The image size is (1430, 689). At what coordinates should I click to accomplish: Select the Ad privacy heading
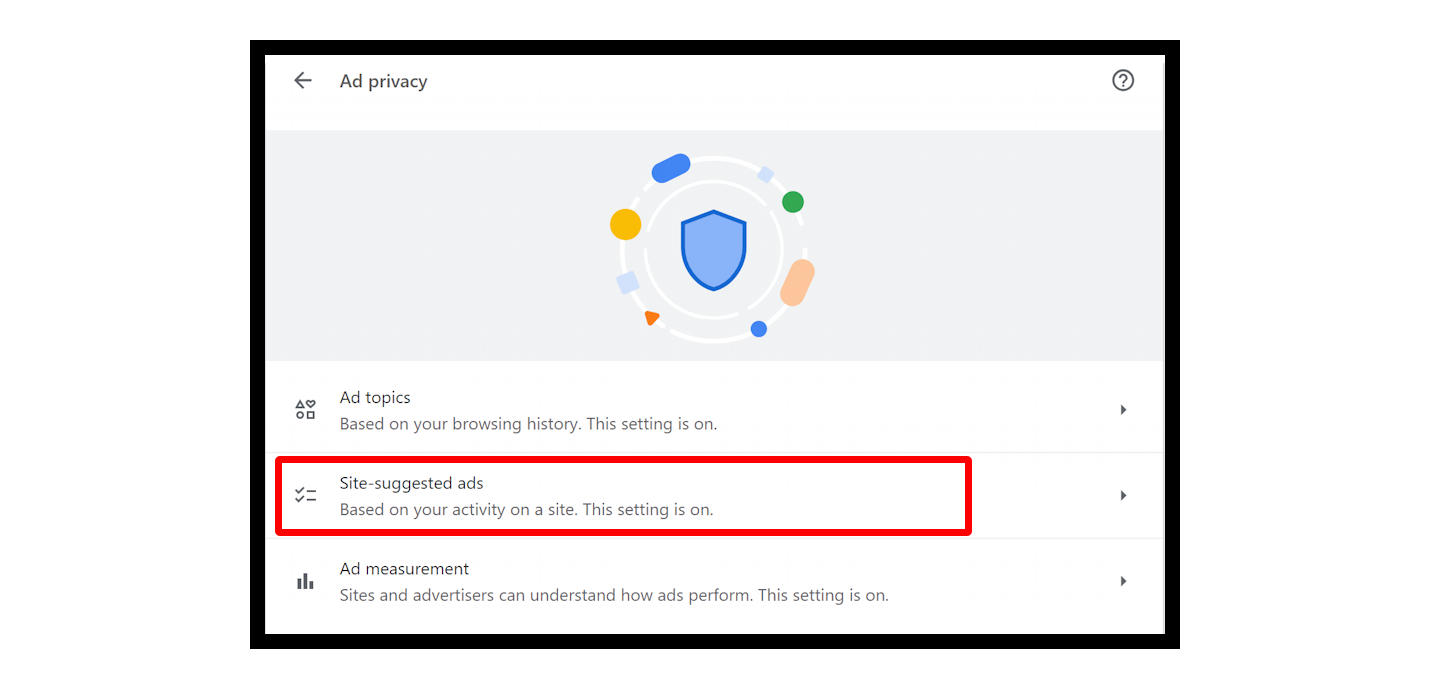tap(383, 80)
